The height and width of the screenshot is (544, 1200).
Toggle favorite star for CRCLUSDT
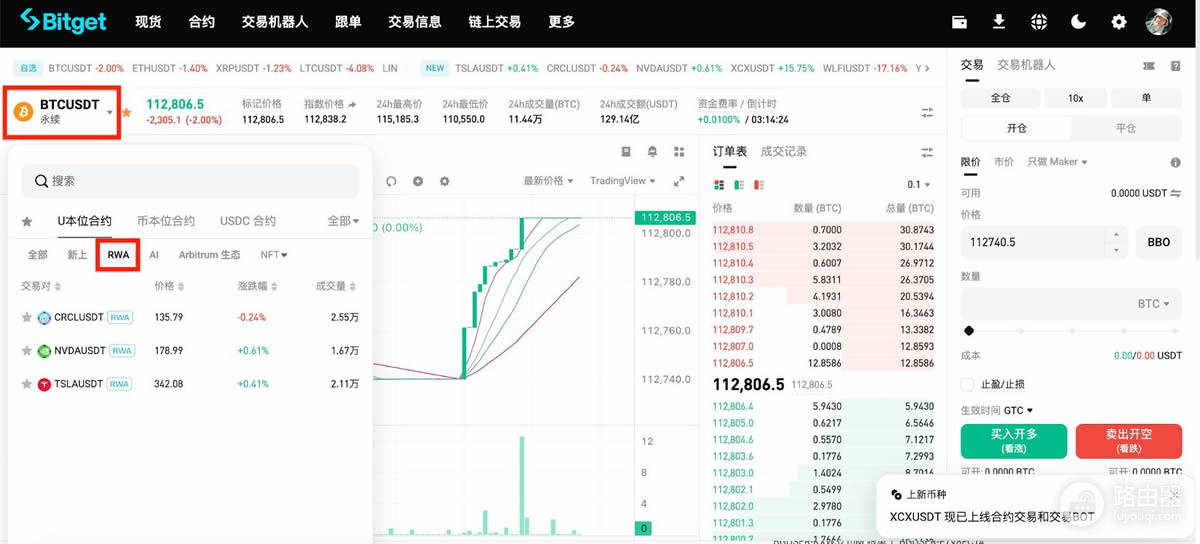pyautogui.click(x=27, y=317)
